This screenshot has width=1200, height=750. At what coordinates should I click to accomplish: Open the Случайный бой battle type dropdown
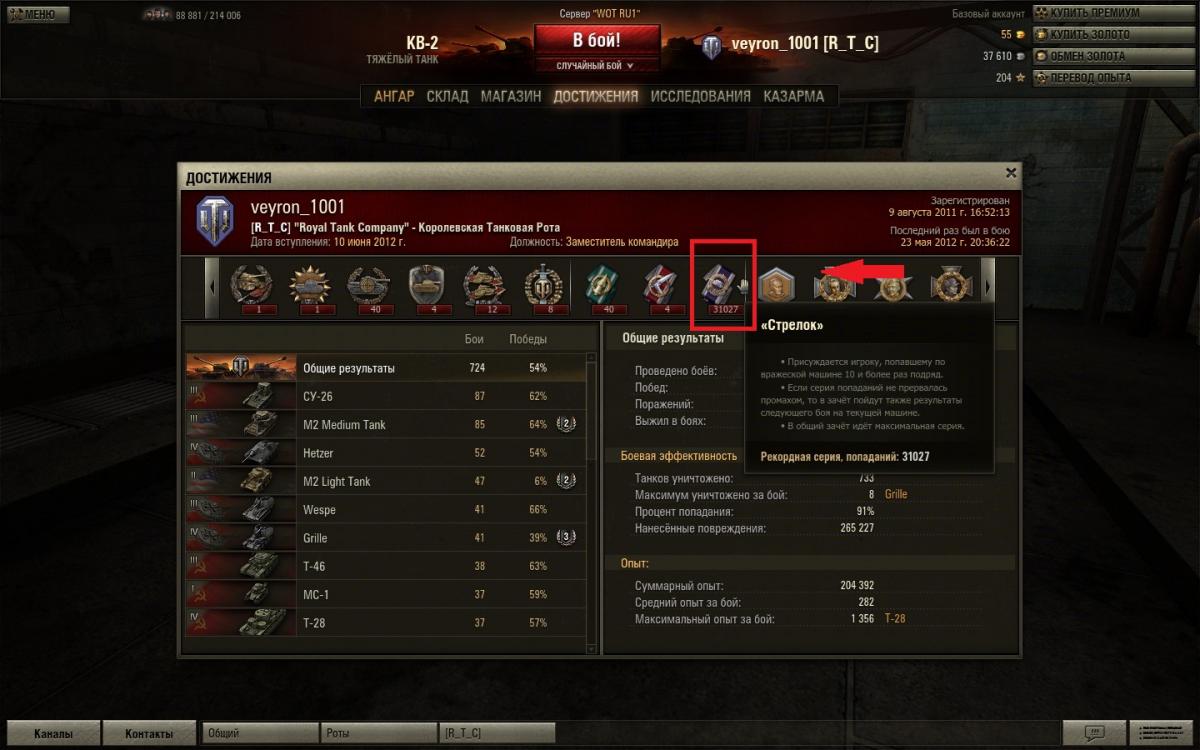[x=597, y=65]
